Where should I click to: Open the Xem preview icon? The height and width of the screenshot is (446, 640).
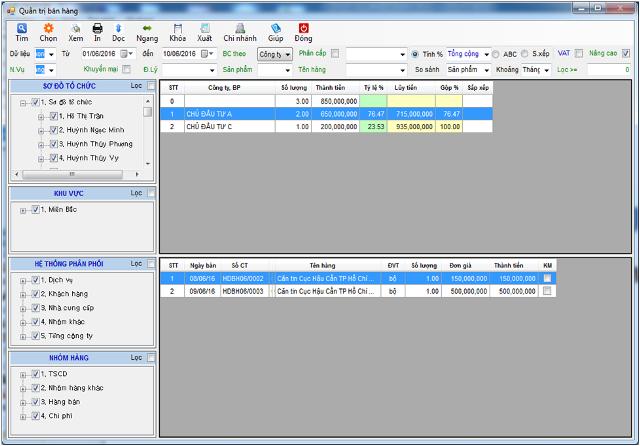click(x=76, y=28)
